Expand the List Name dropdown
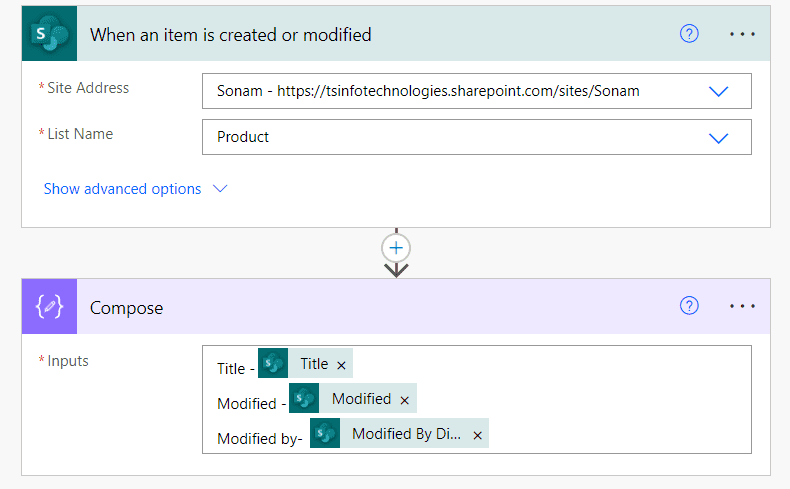 click(718, 137)
